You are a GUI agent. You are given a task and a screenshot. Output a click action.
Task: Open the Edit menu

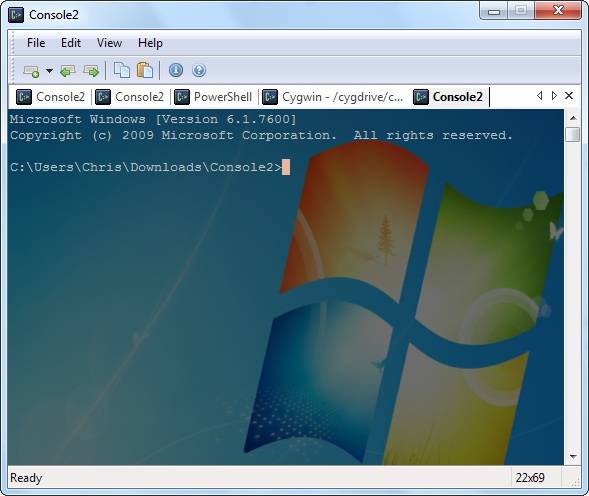click(71, 43)
